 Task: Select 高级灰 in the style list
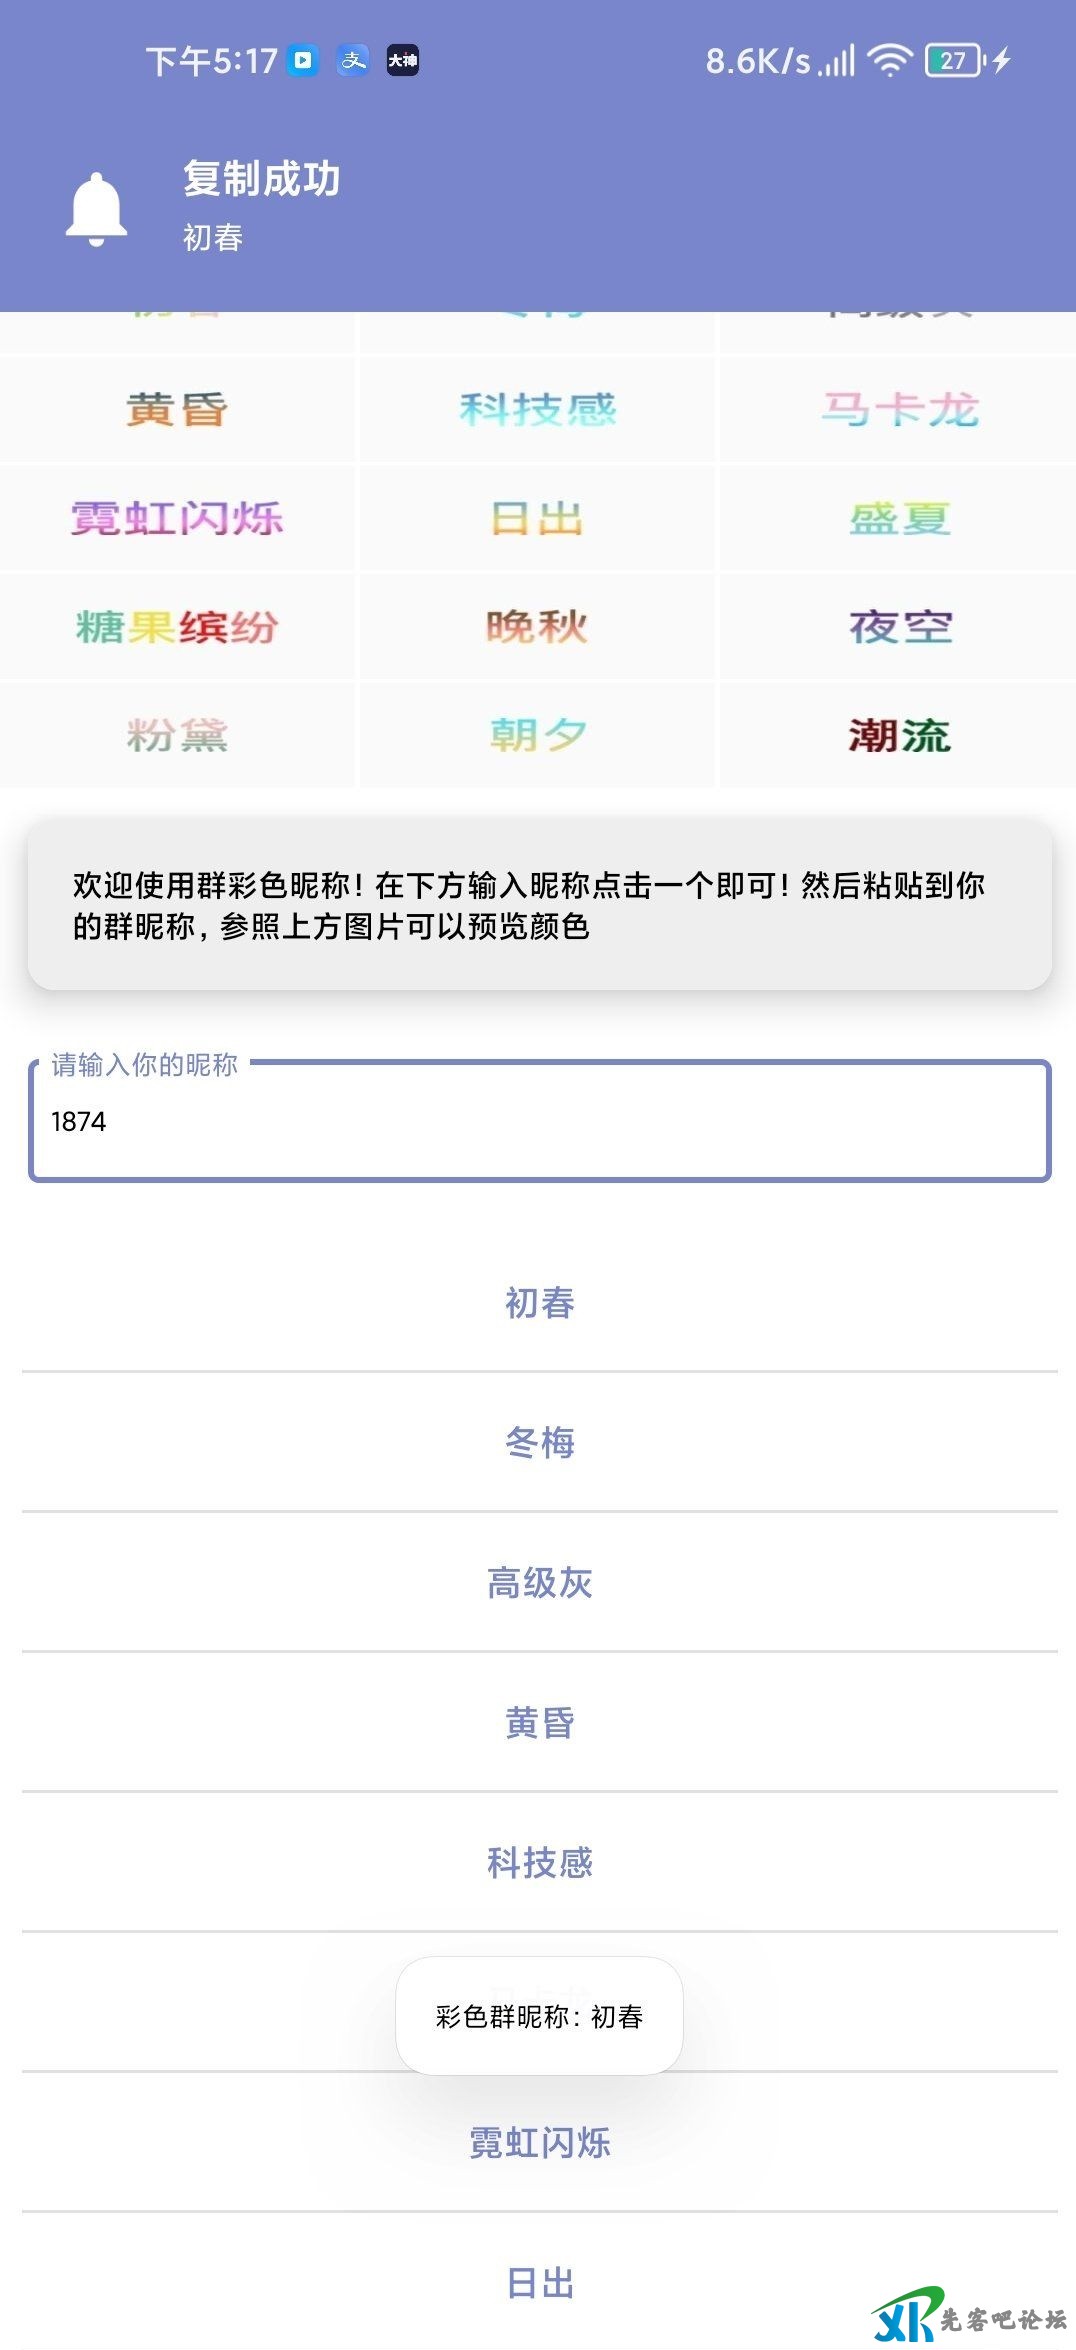[540, 1583]
